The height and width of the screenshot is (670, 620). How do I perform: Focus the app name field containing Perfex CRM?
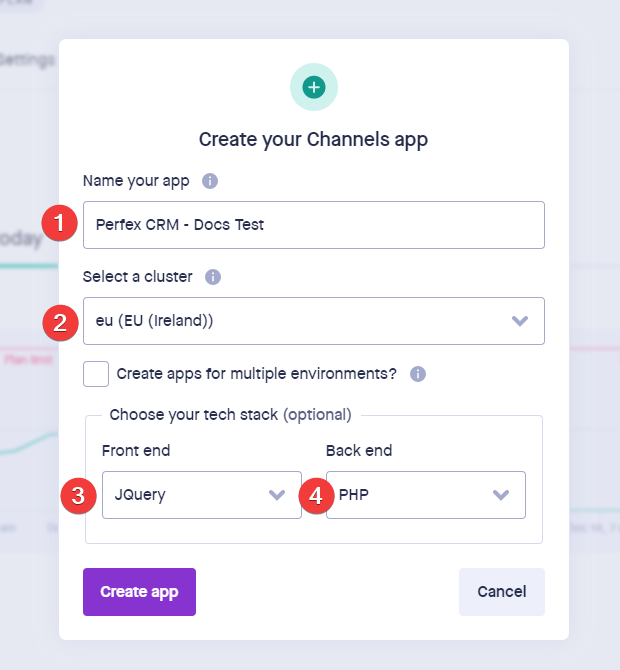313,224
